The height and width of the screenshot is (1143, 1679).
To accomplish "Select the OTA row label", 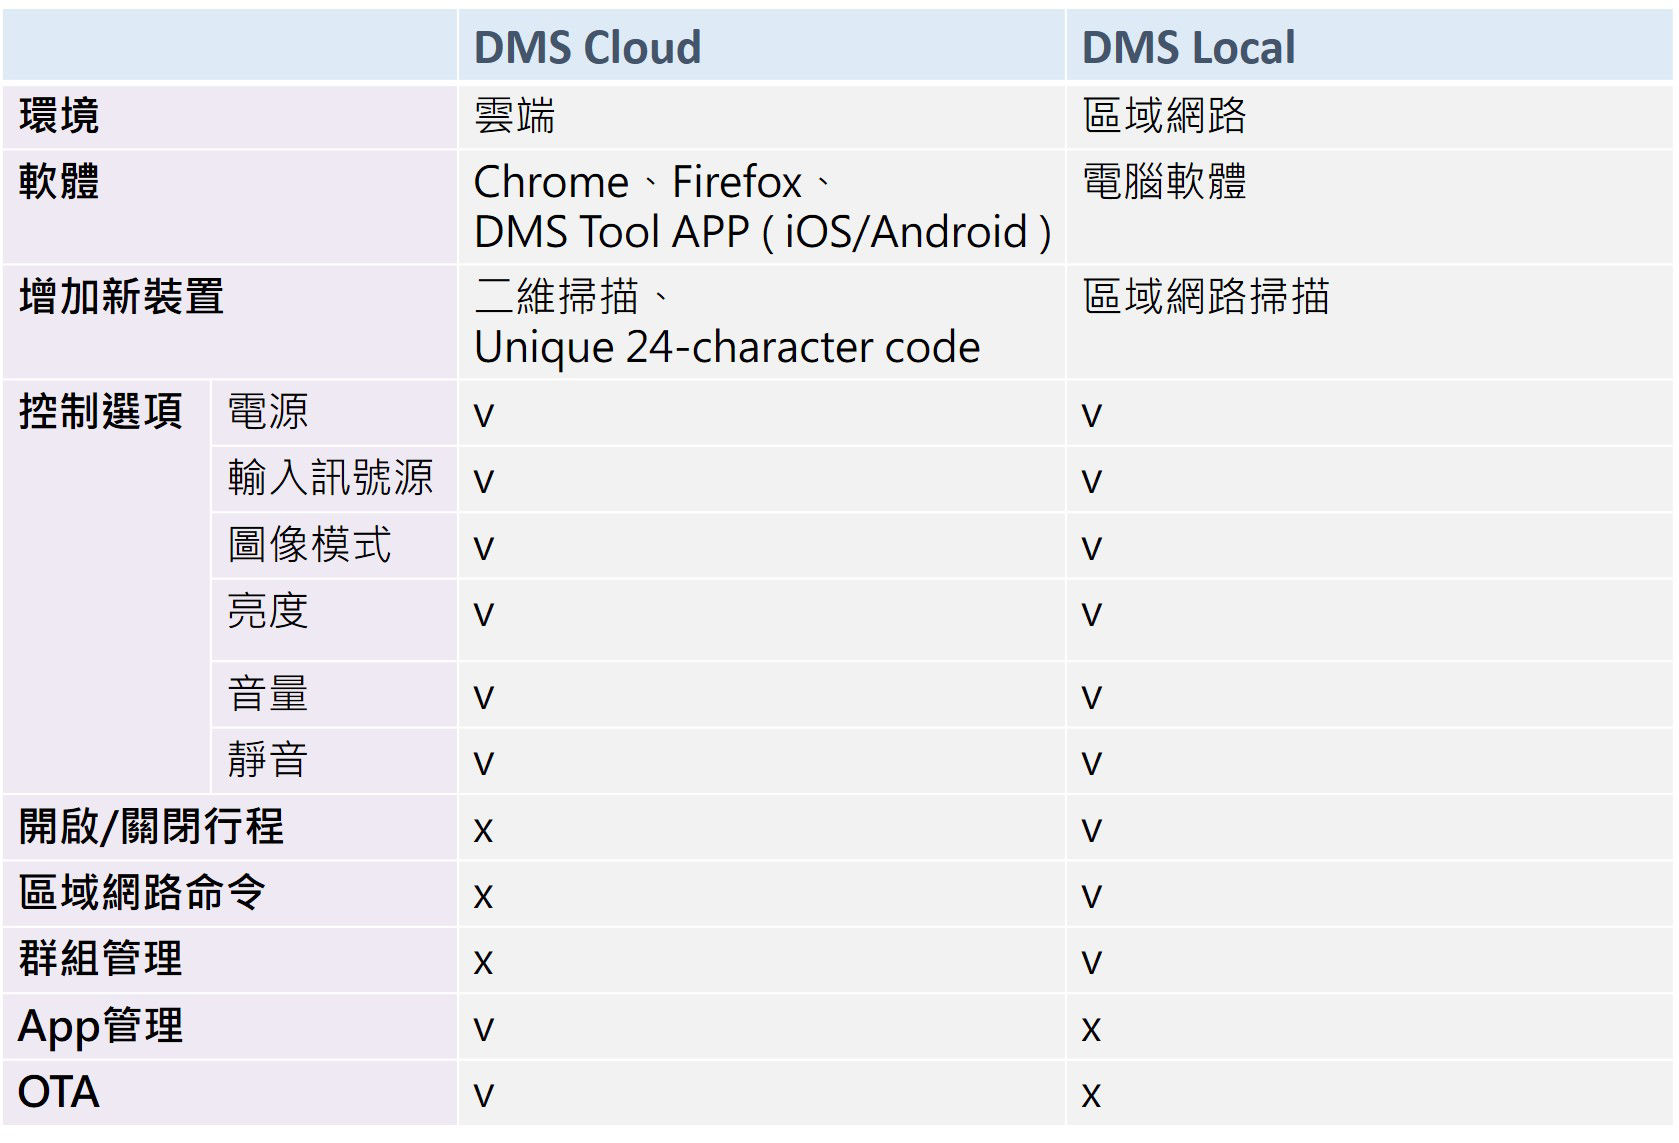I will tap(59, 1092).
